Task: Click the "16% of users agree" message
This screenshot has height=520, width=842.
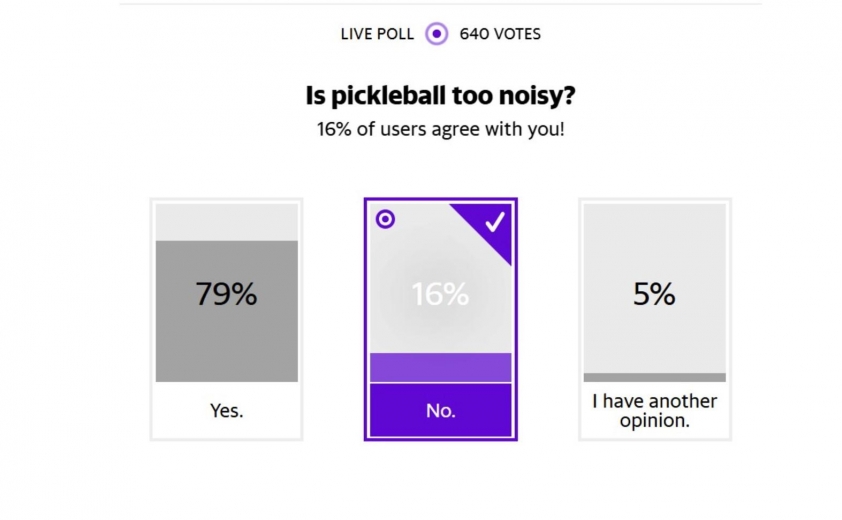Action: click(440, 130)
